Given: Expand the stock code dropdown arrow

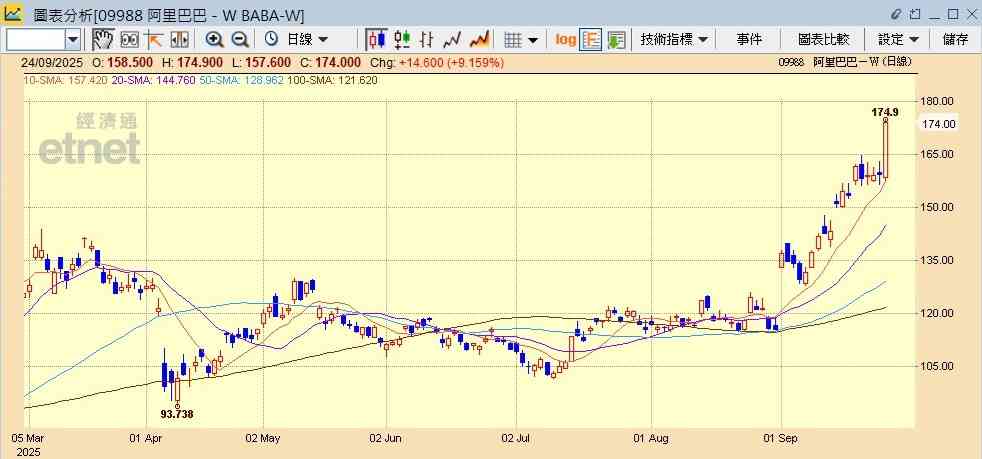Looking at the screenshot, I should [x=73, y=40].
